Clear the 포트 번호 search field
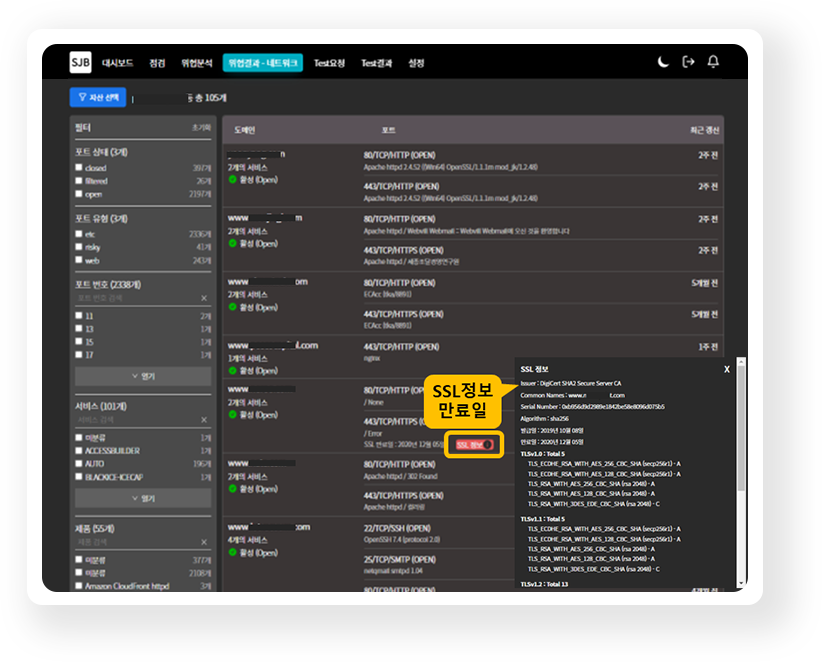Viewport: 822px width, 662px height. pos(204,298)
